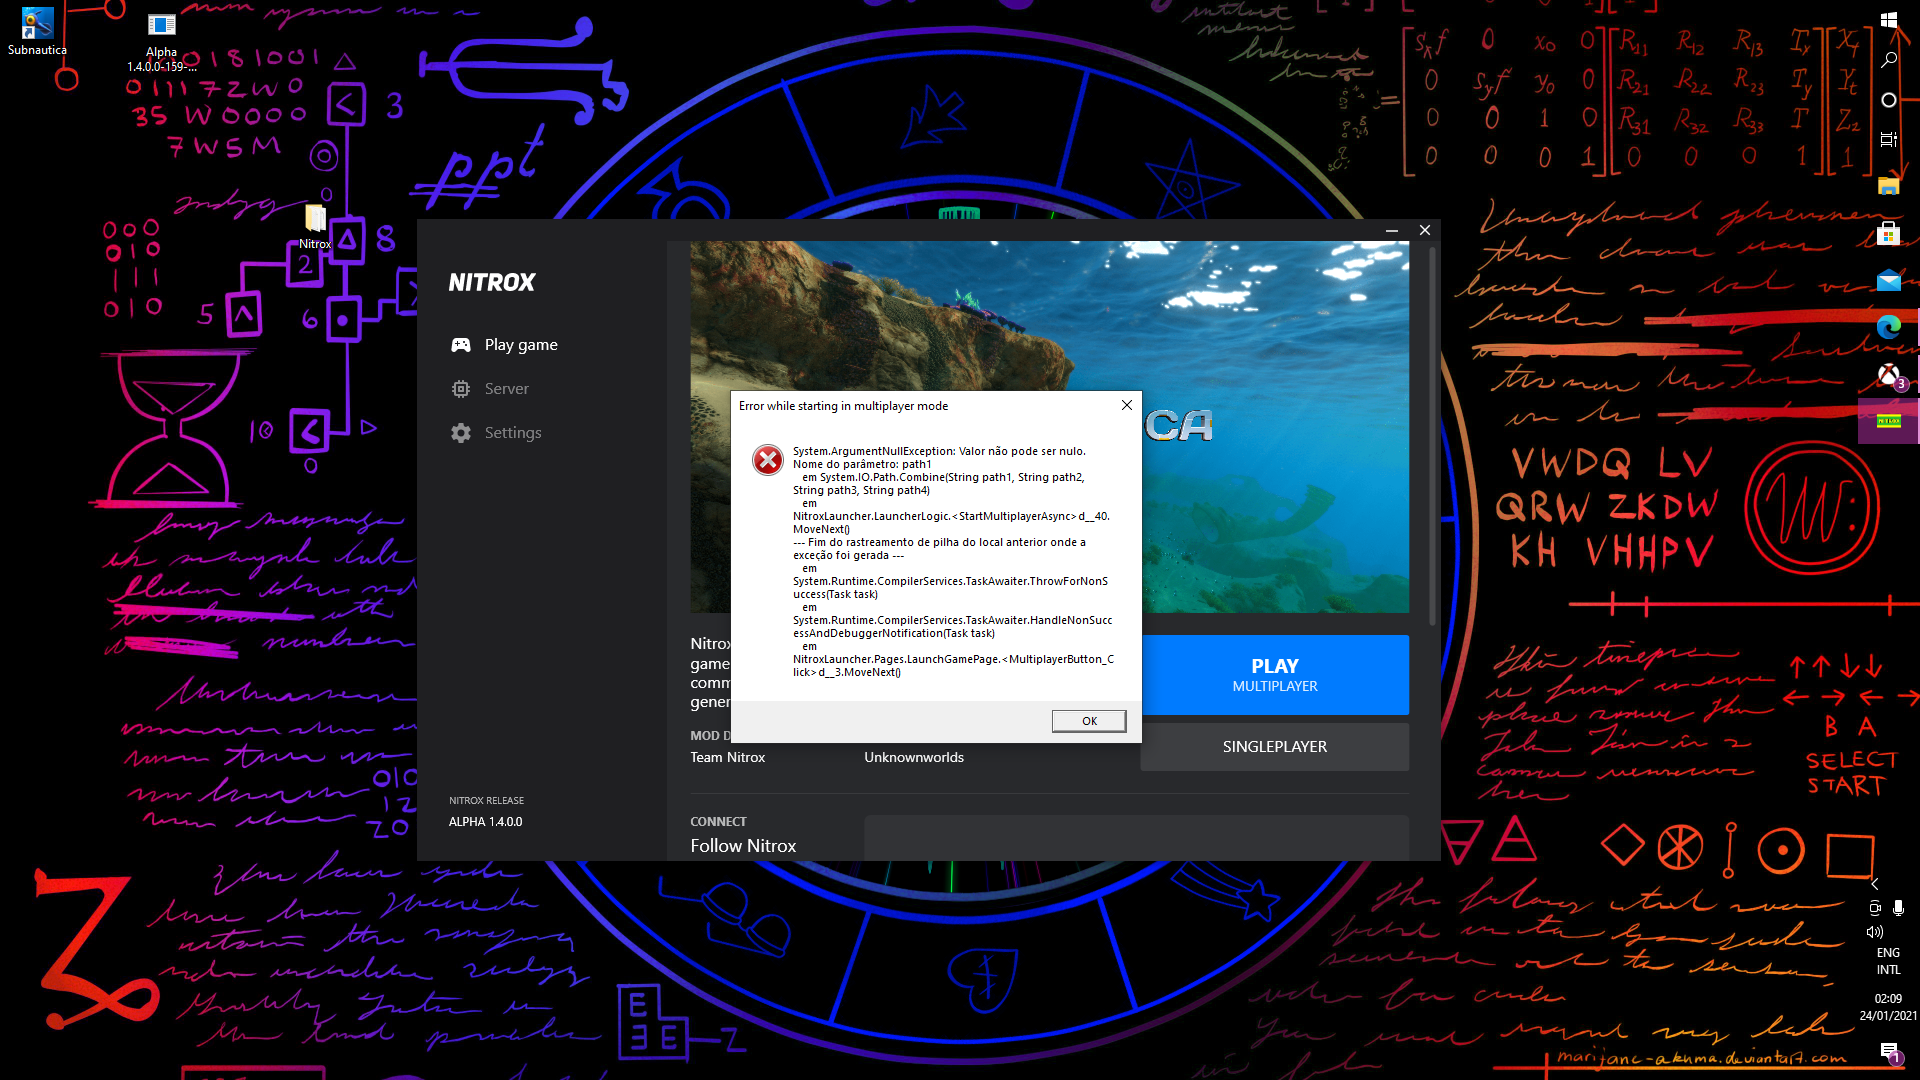The height and width of the screenshot is (1080, 1920).
Task: Click OK in the error dialog
Action: (x=1089, y=721)
